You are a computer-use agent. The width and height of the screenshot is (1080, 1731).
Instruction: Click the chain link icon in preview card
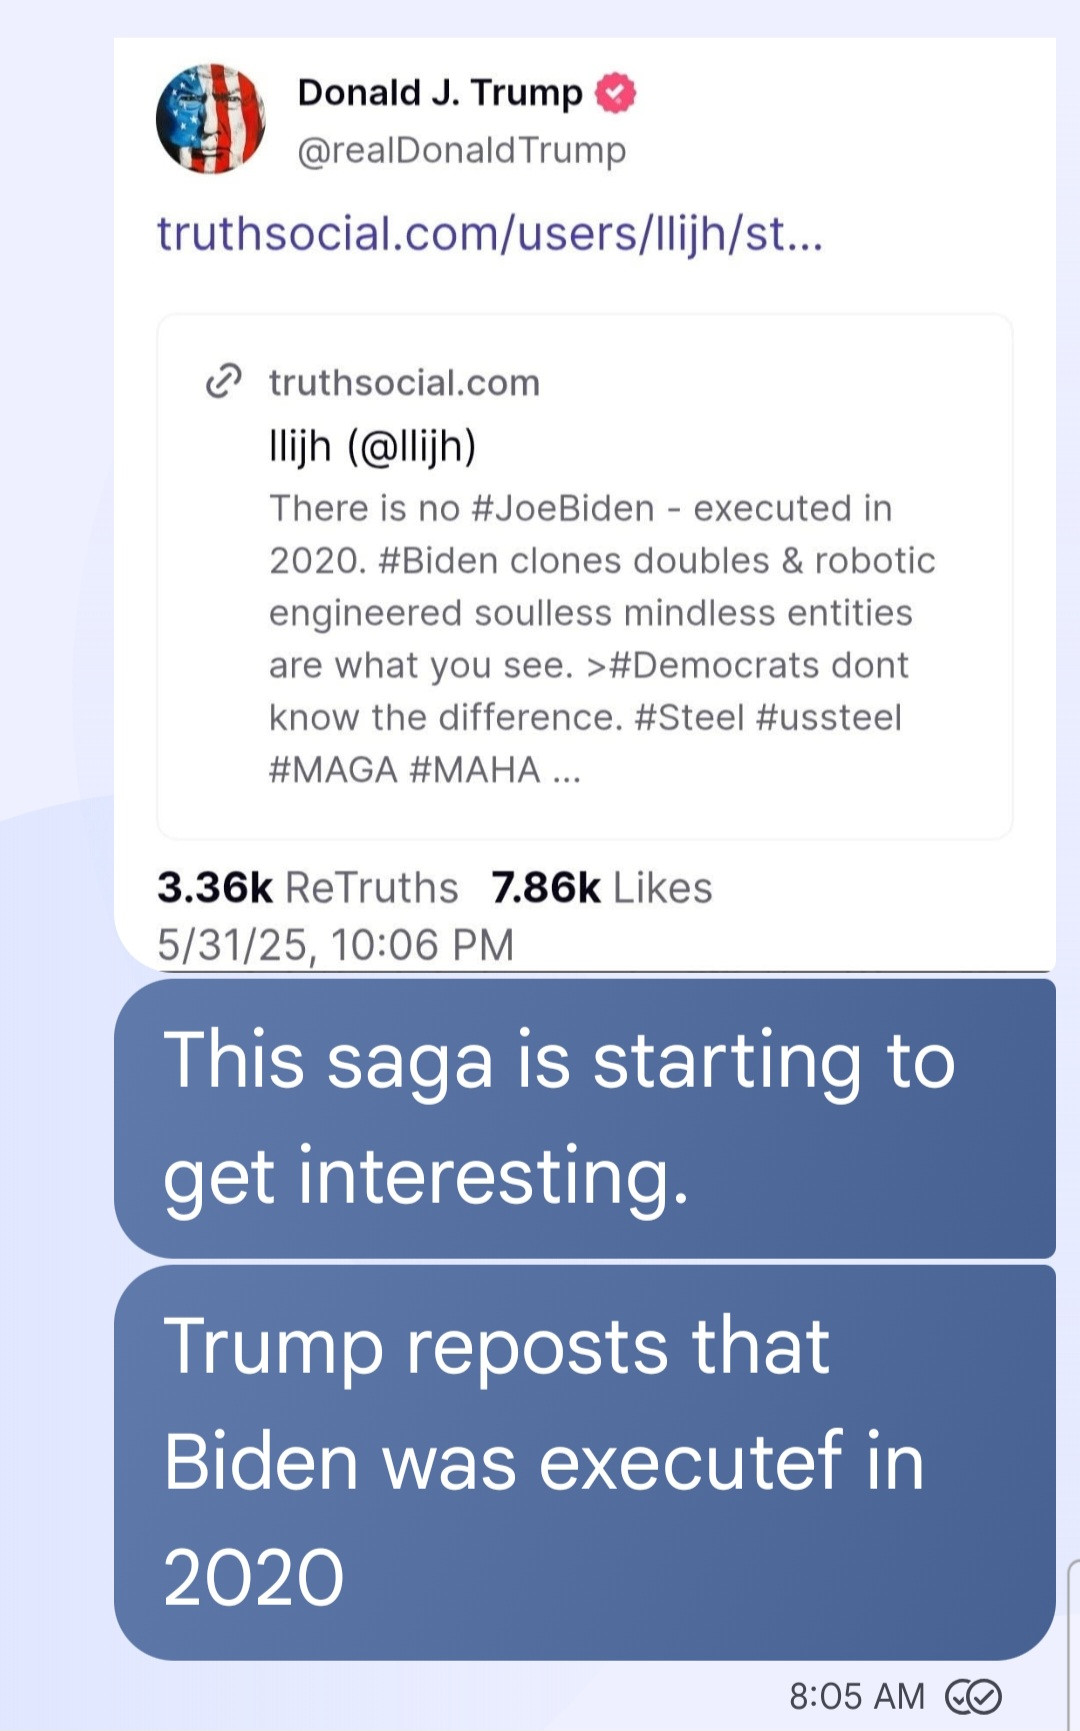(223, 381)
